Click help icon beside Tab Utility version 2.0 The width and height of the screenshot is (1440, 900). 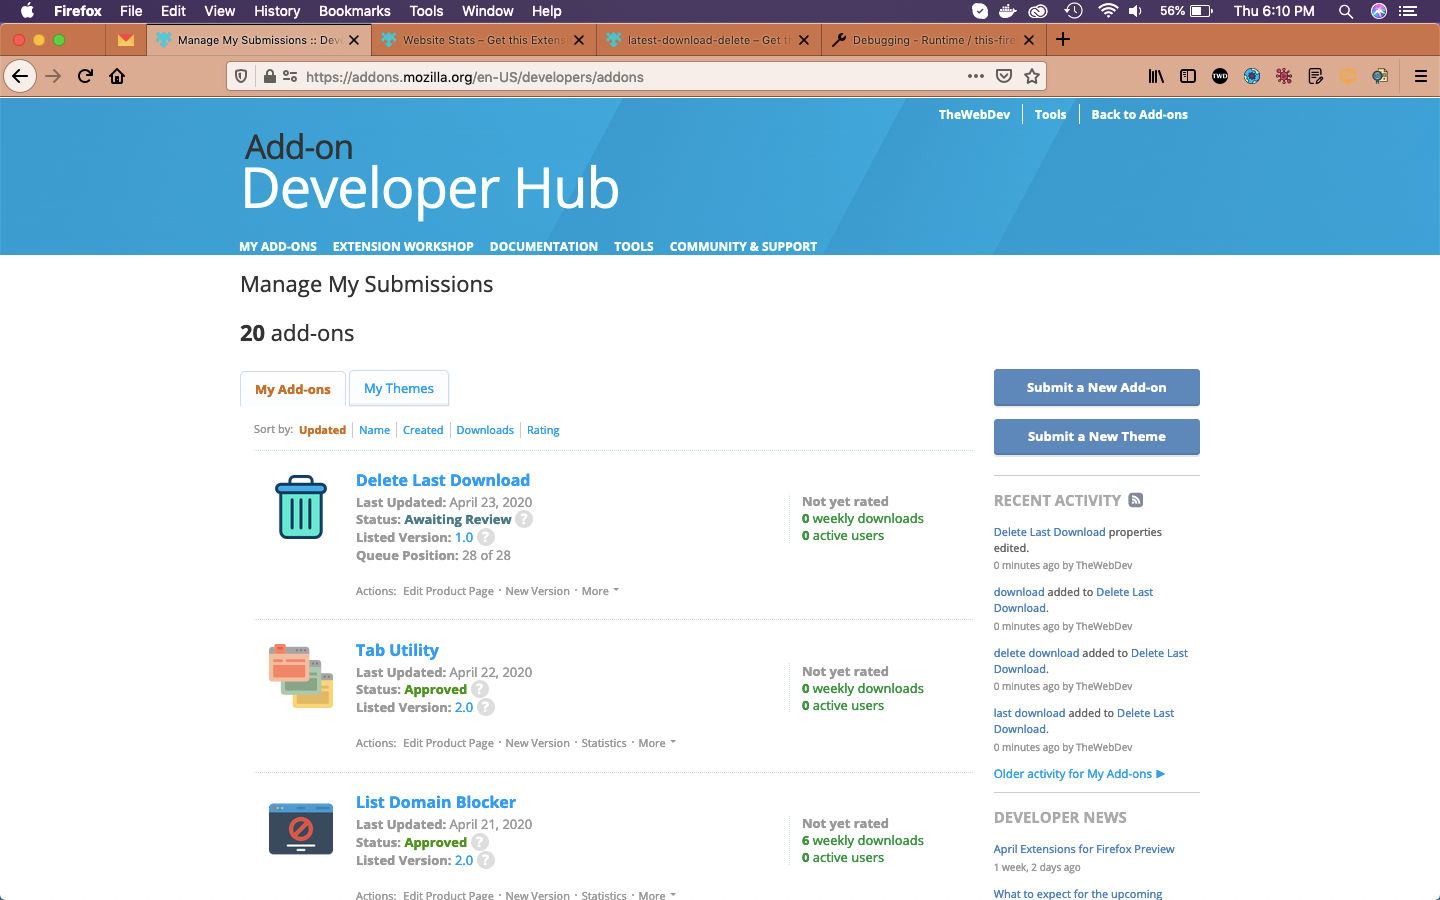click(x=486, y=707)
